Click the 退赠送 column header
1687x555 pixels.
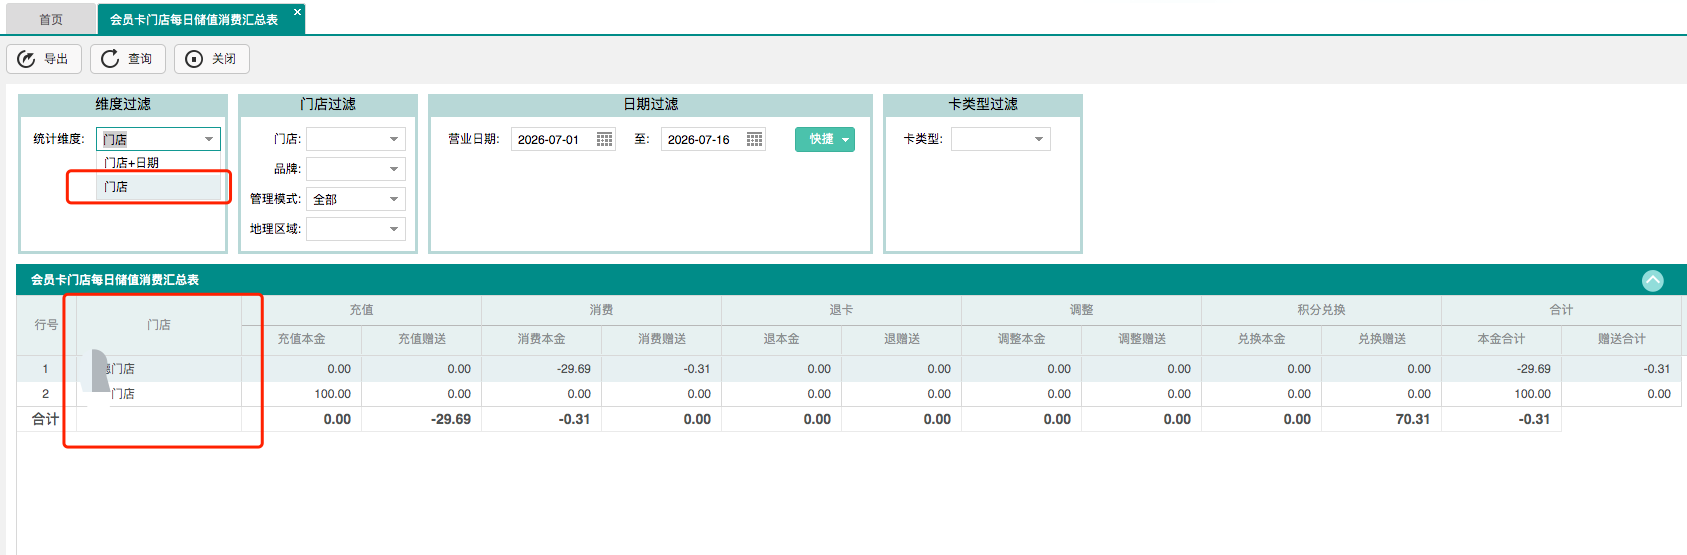(x=902, y=339)
